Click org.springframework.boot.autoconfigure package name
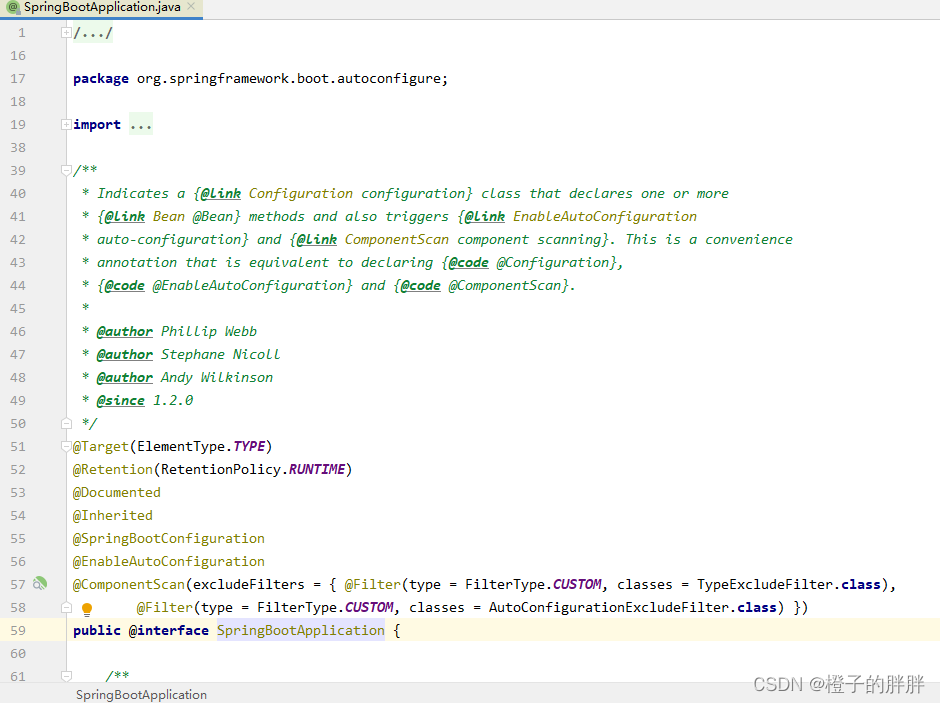This screenshot has height=703, width=940. click(x=289, y=79)
